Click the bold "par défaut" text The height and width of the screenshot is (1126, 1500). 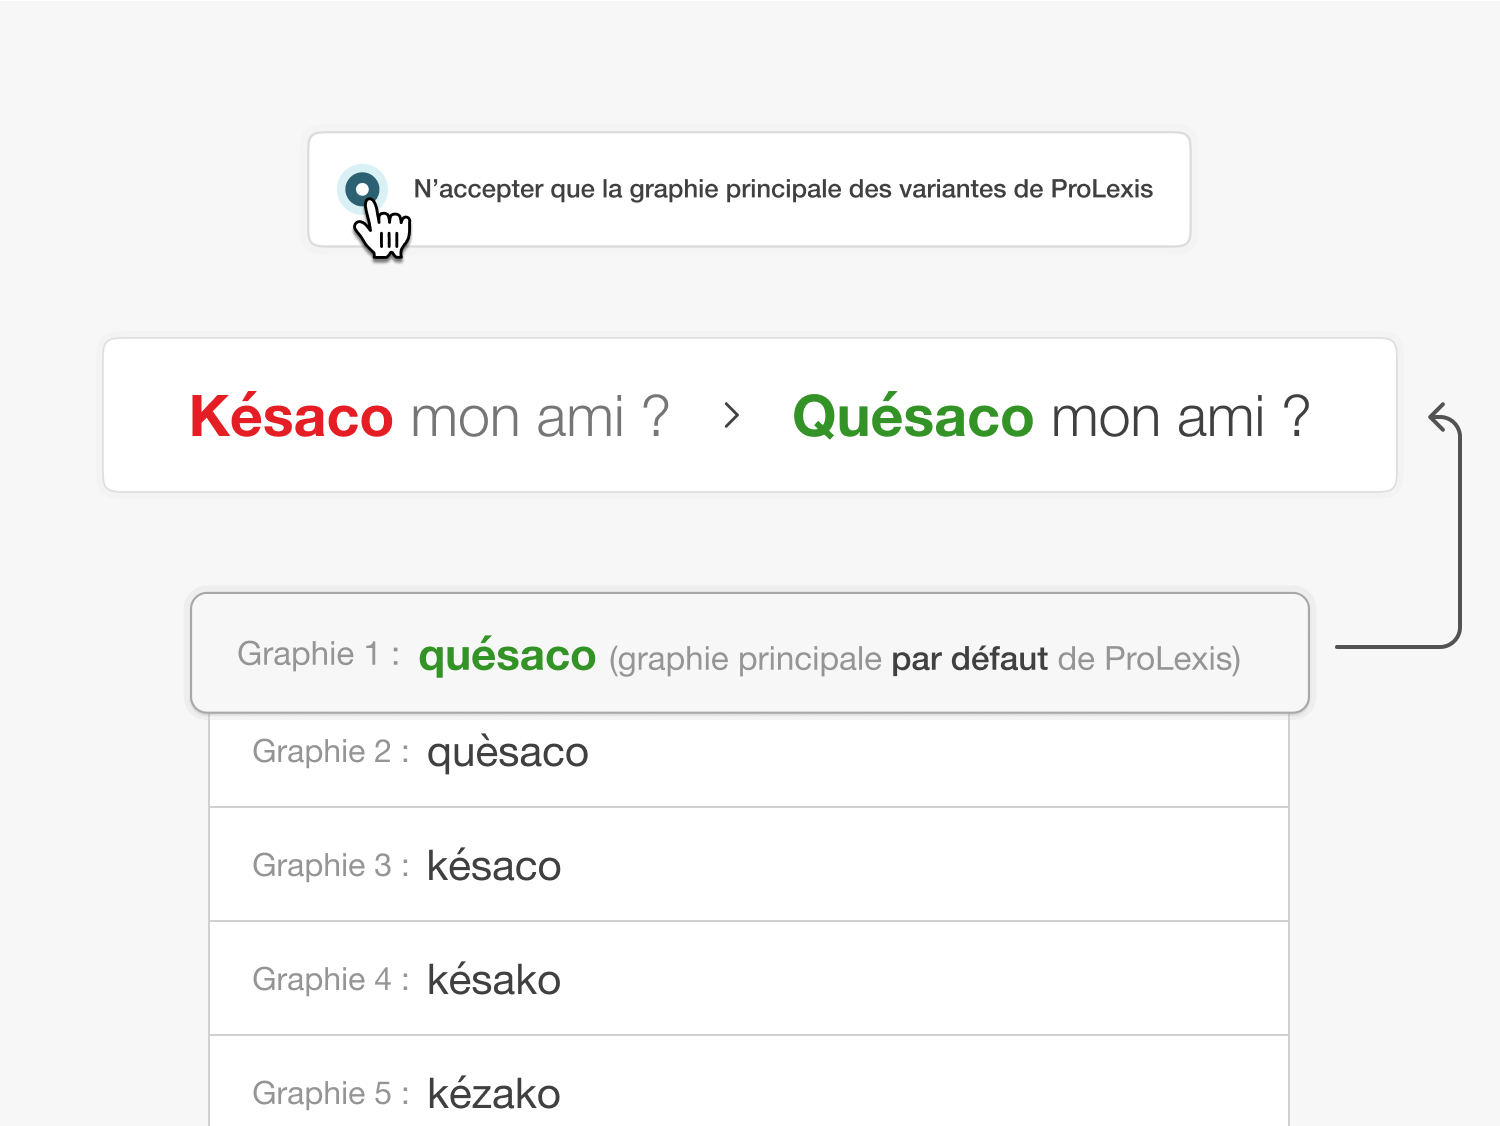point(969,659)
